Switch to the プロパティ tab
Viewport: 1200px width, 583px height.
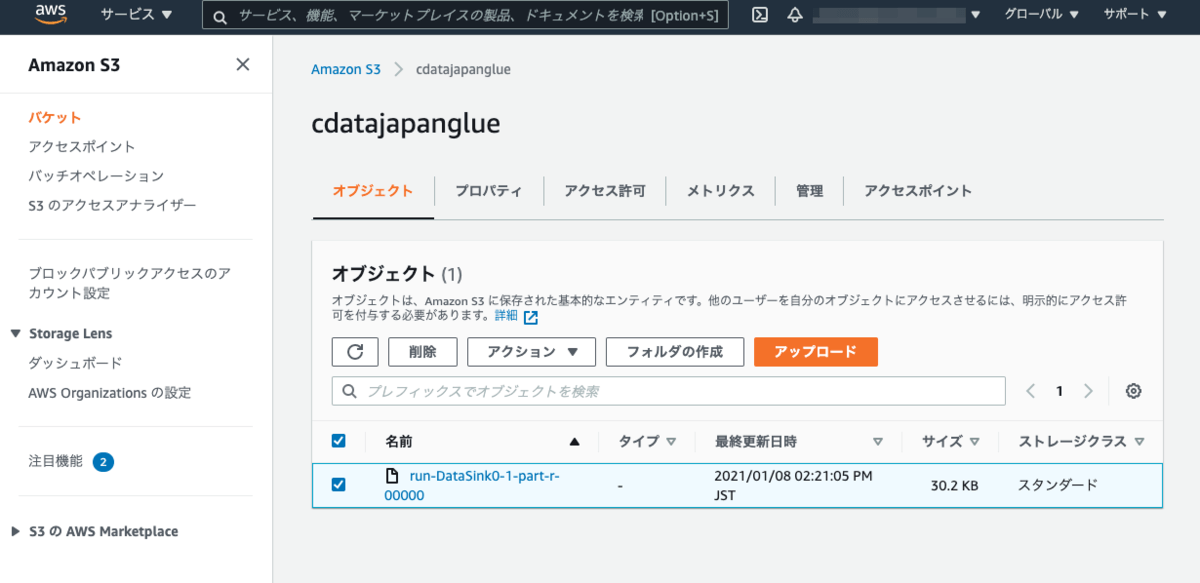coord(488,191)
